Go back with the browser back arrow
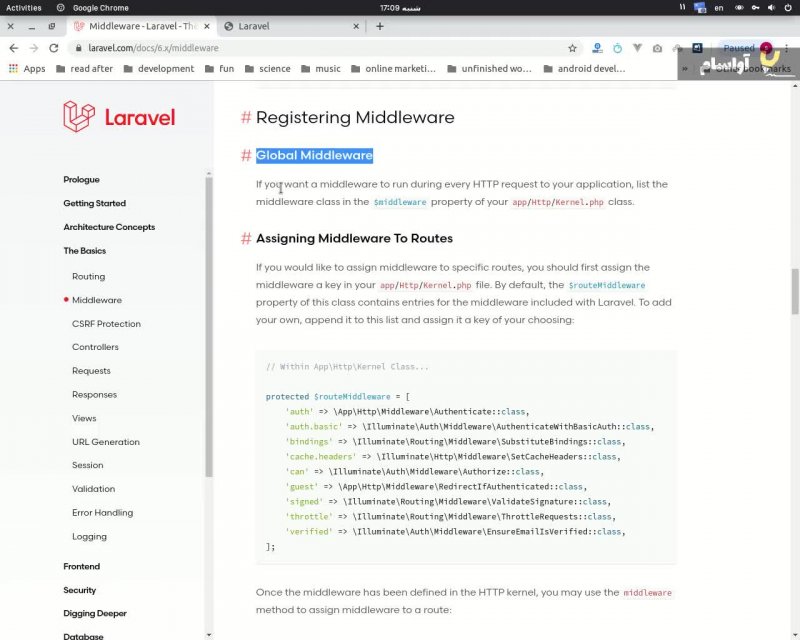Image resolution: width=800 pixels, height=640 pixels. tap(13, 48)
